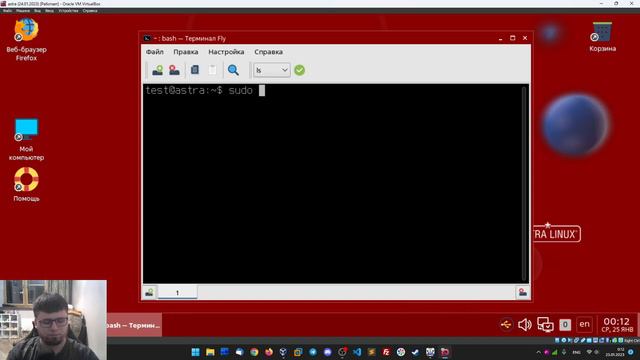Viewport: 640px width, 360px height.
Task: Open Firefox from Windows taskbar
Action: click(269, 352)
